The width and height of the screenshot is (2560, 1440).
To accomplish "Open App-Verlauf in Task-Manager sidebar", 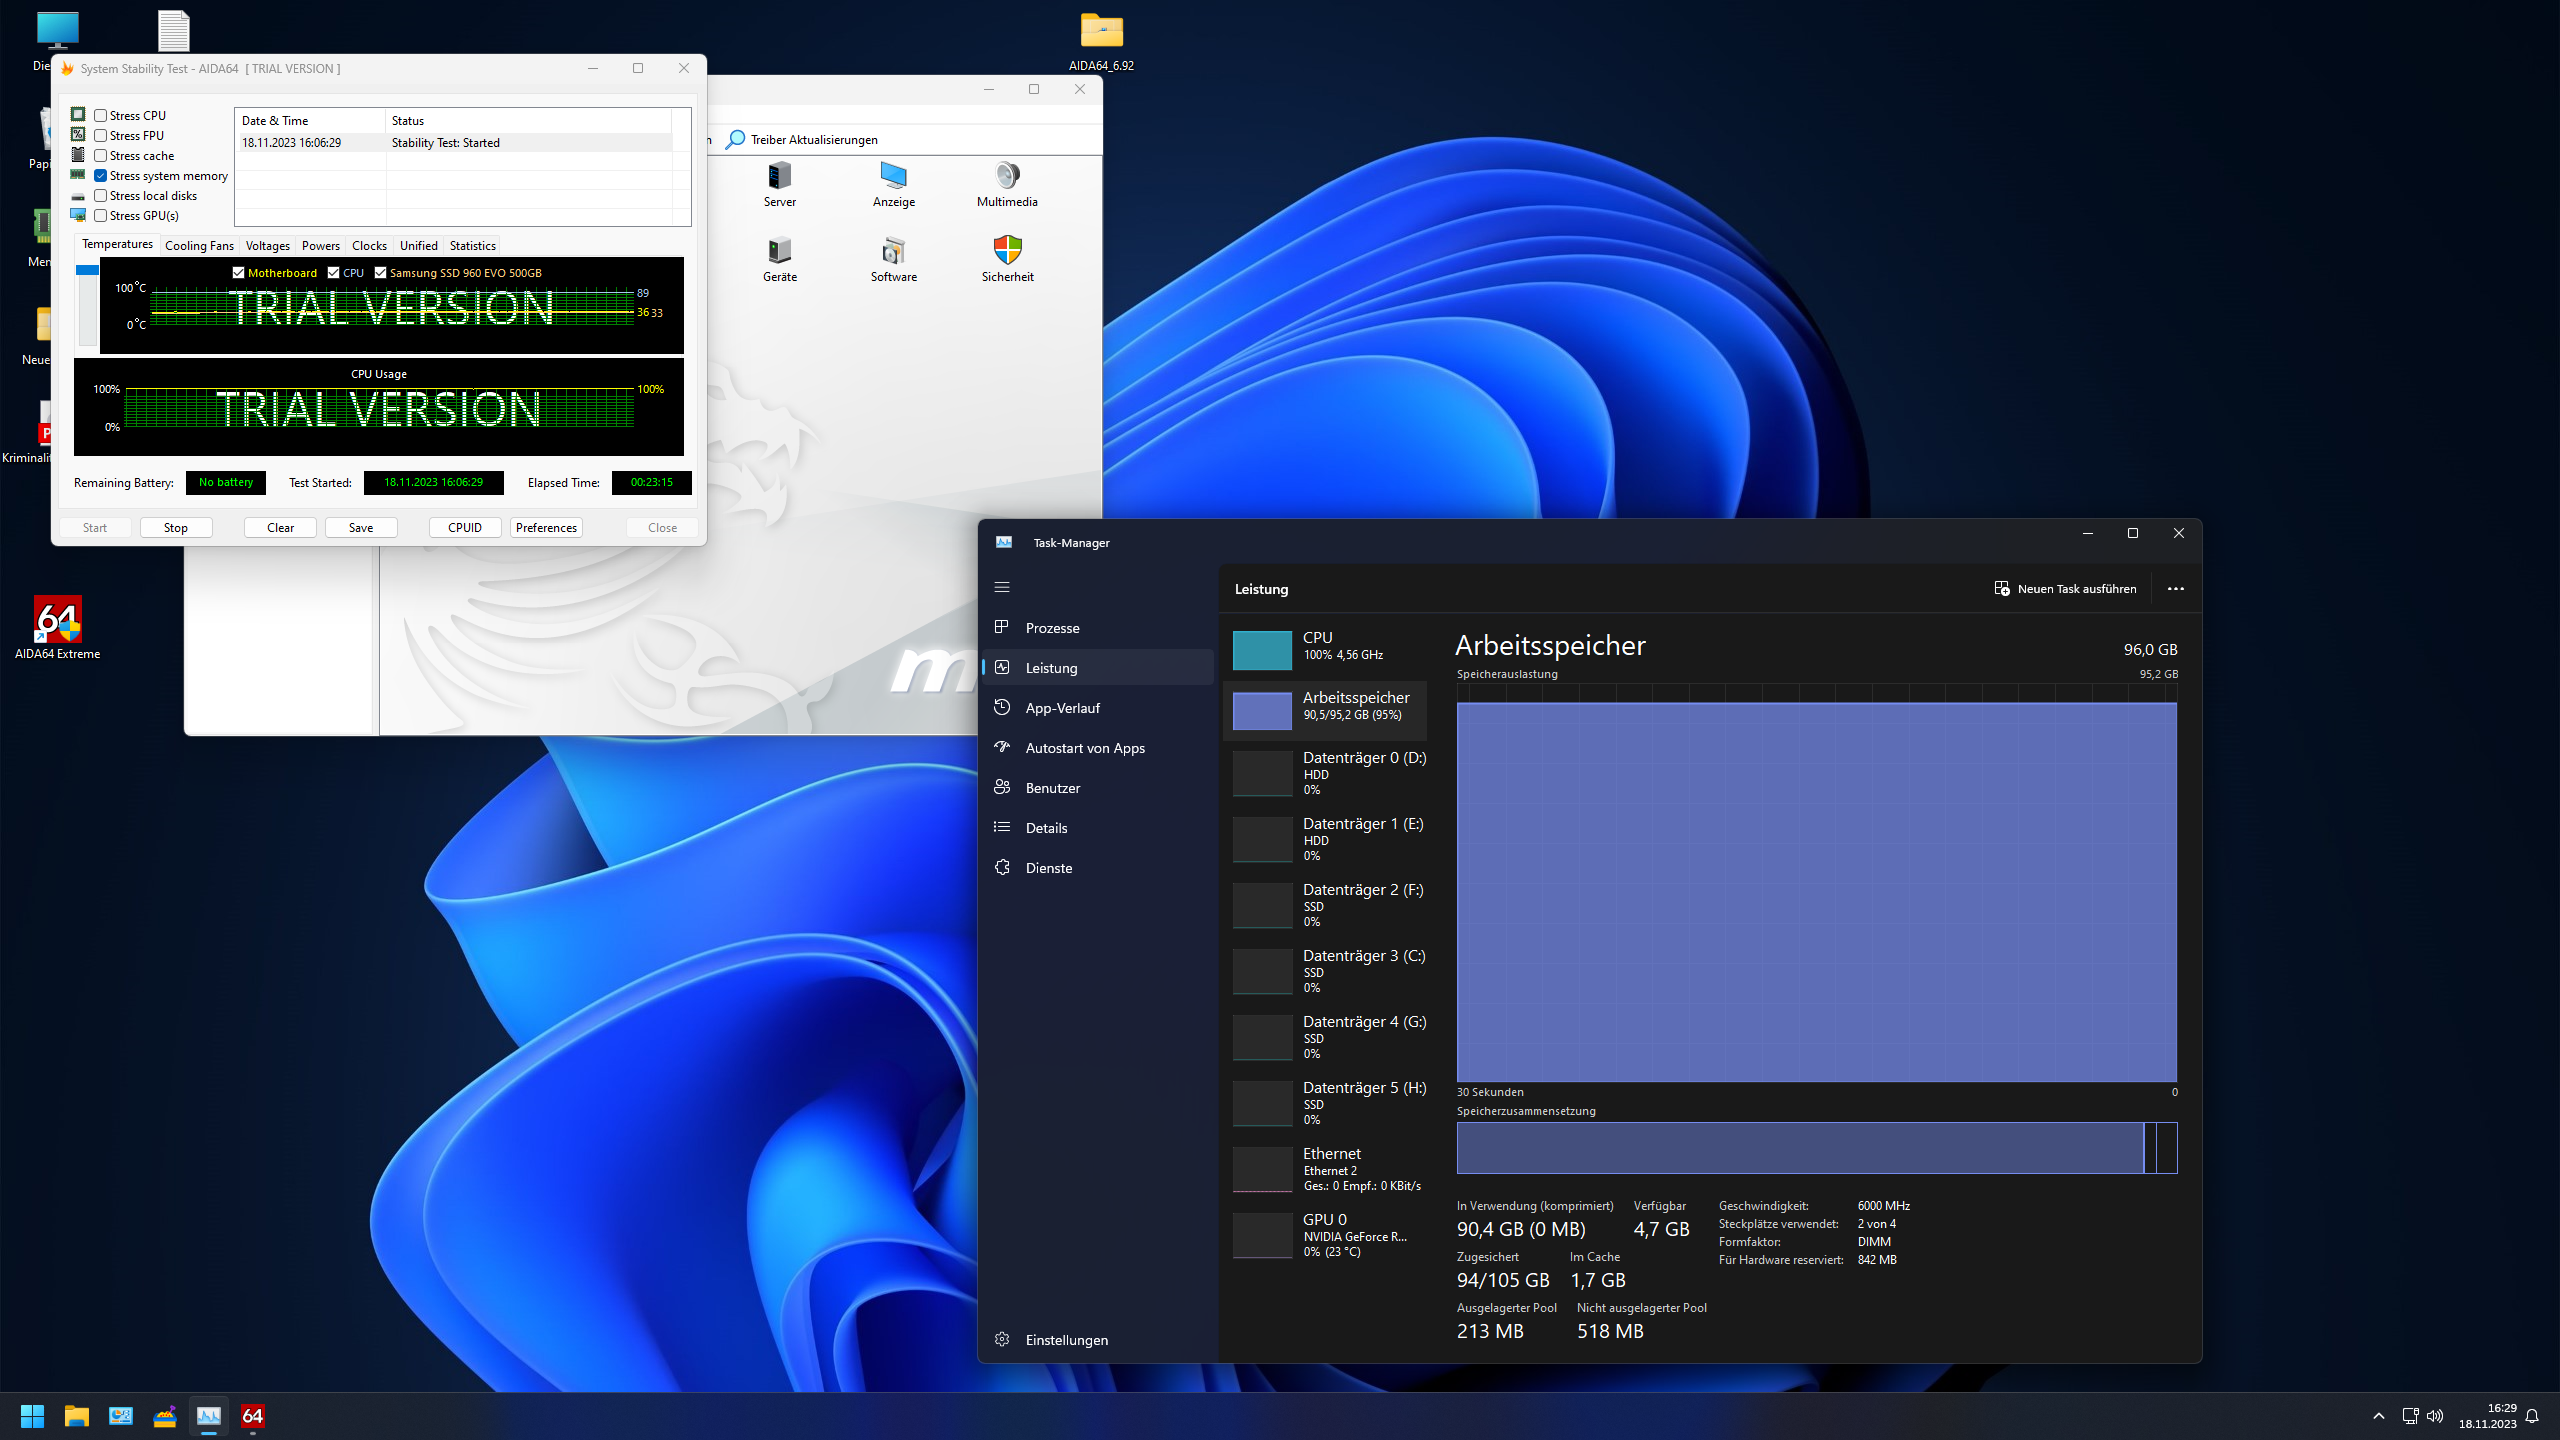I will [x=1098, y=708].
